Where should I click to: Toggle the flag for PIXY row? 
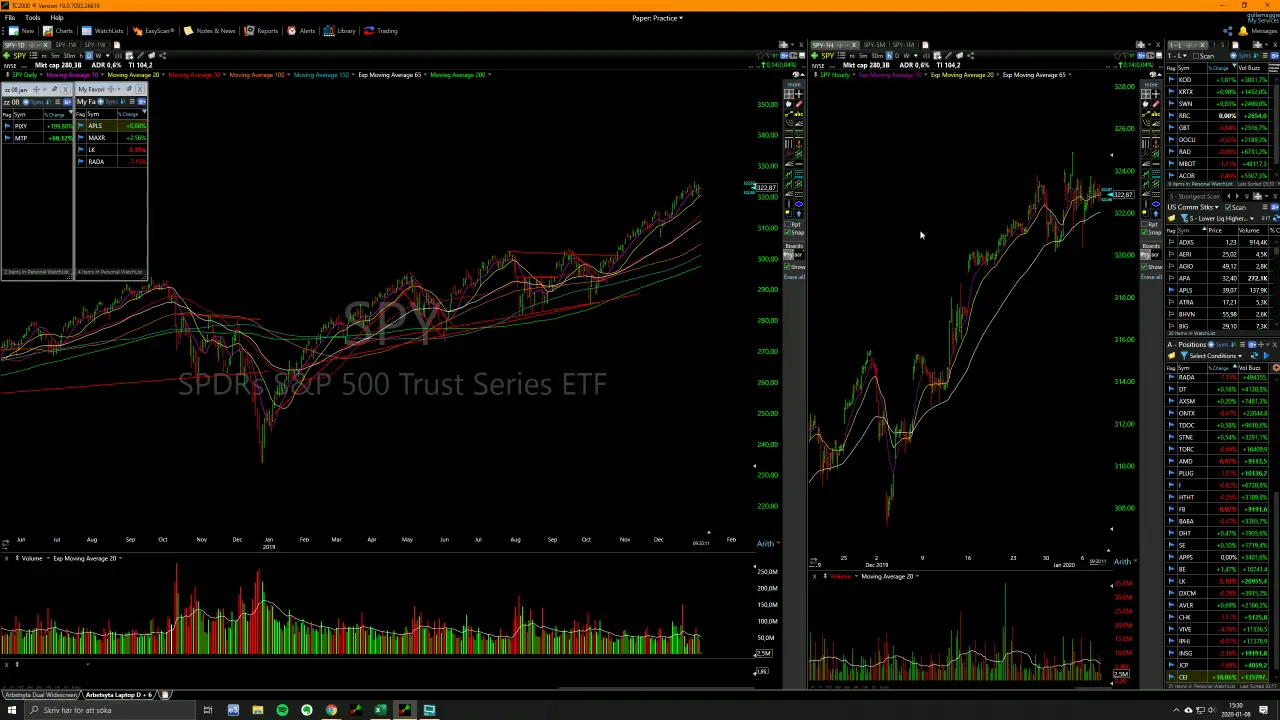[x=7, y=126]
